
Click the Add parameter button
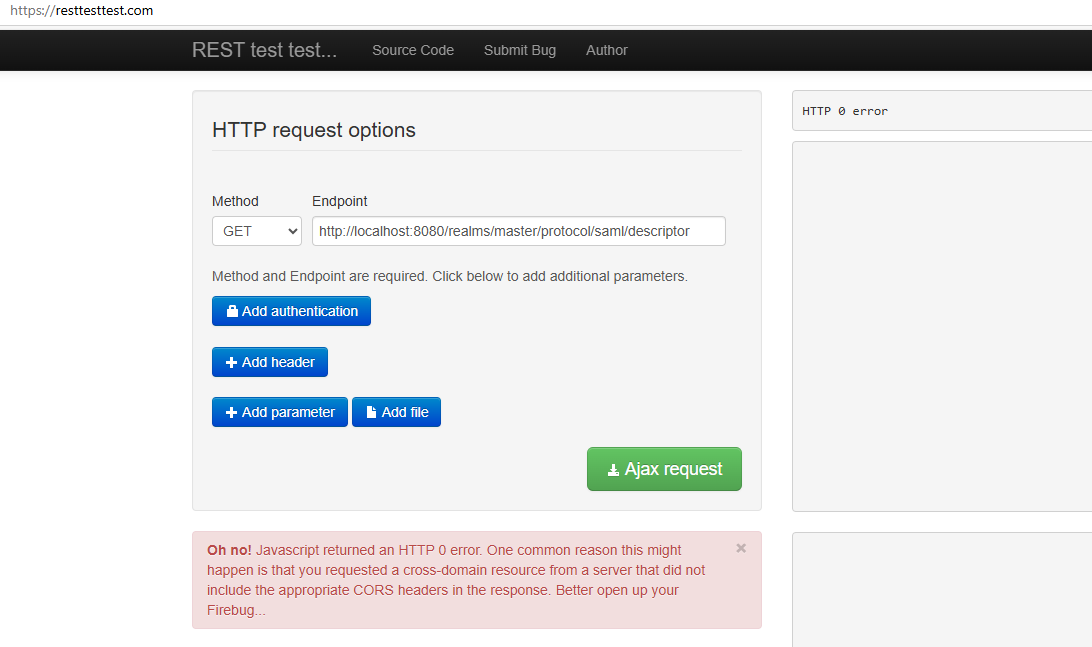[279, 412]
